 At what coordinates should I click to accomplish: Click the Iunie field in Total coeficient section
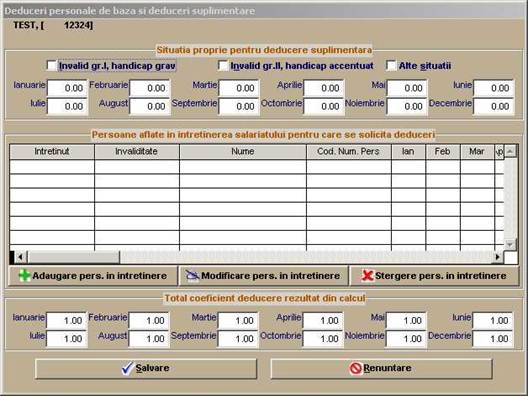493,321
